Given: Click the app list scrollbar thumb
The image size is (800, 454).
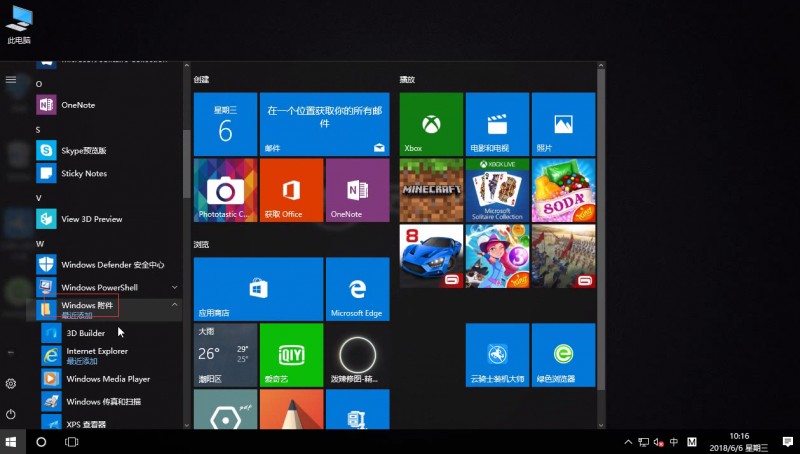Looking at the screenshot, I should [x=186, y=163].
